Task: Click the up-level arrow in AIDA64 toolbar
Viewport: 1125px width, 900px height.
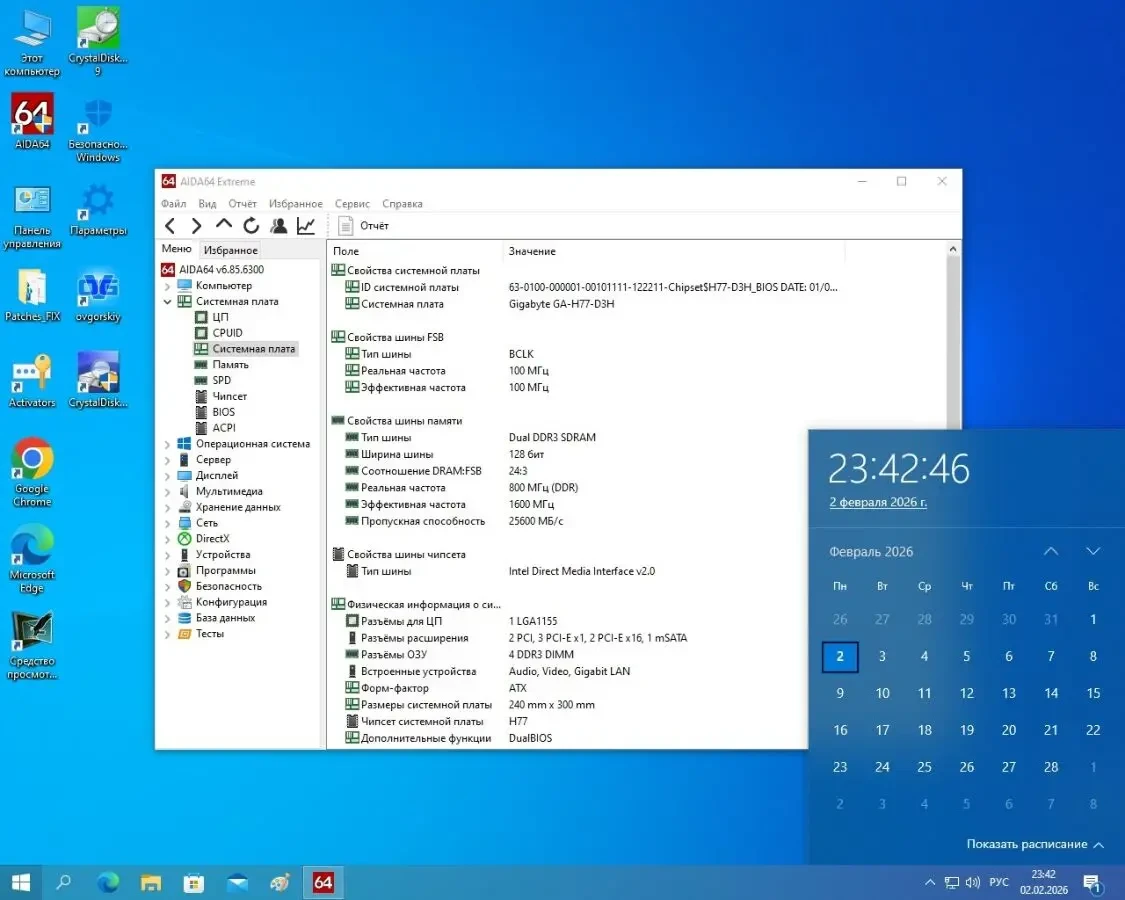Action: 224,225
